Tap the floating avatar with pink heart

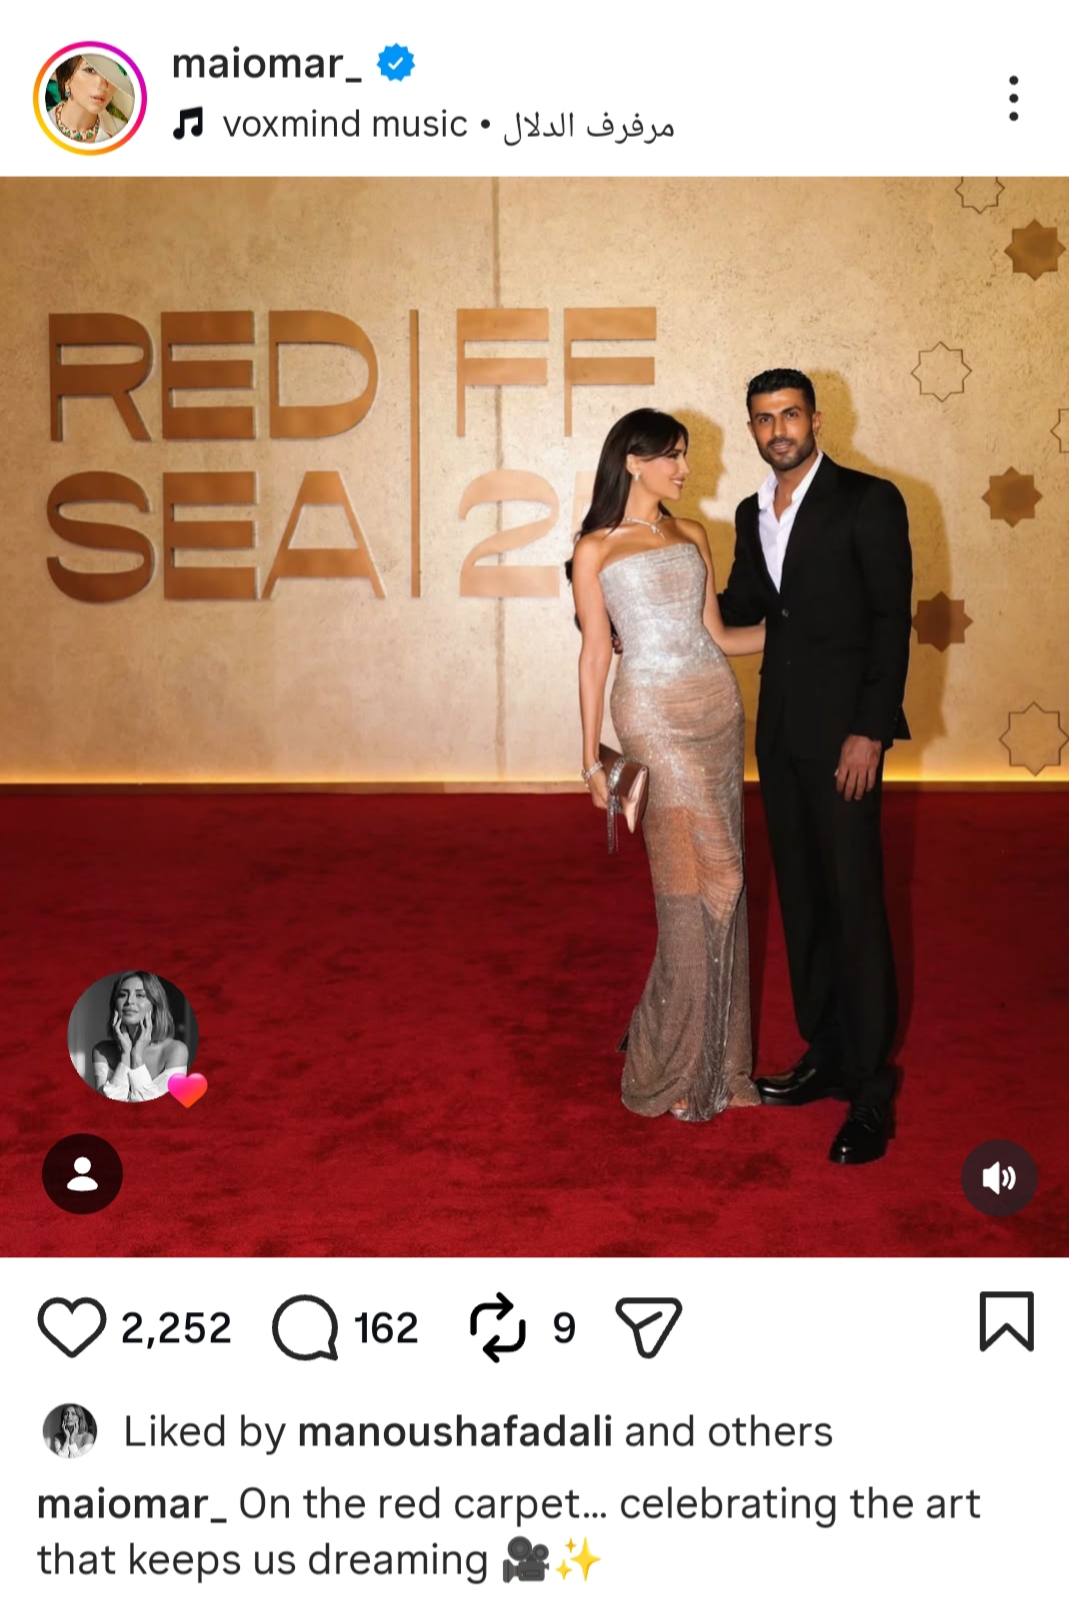[133, 1036]
